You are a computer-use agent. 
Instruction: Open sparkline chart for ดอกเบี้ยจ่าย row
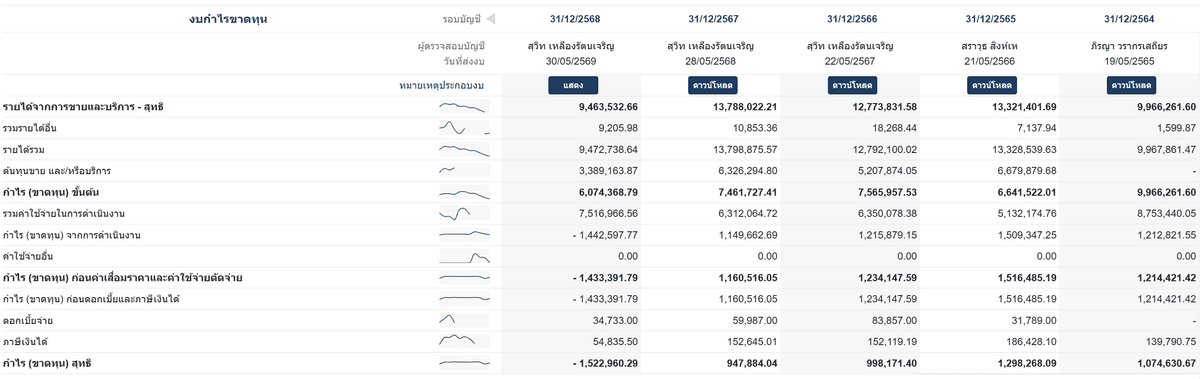coord(465,320)
